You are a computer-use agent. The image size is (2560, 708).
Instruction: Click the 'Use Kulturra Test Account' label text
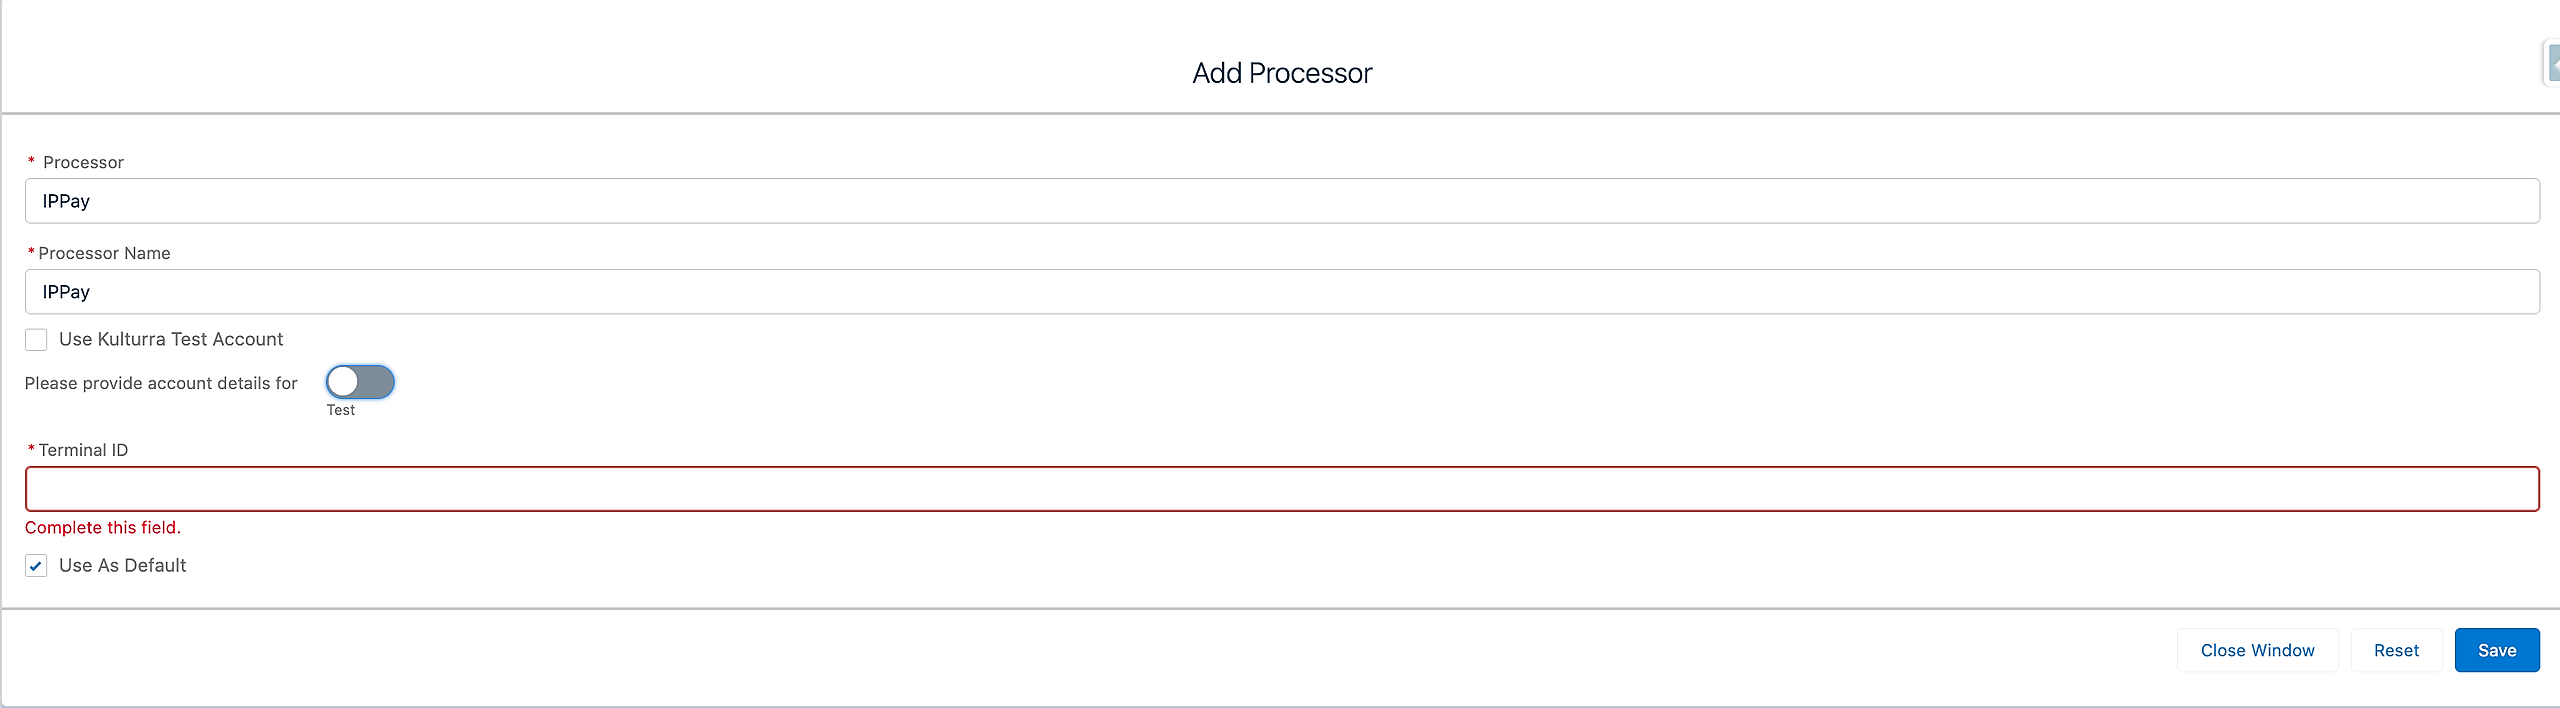(x=171, y=340)
